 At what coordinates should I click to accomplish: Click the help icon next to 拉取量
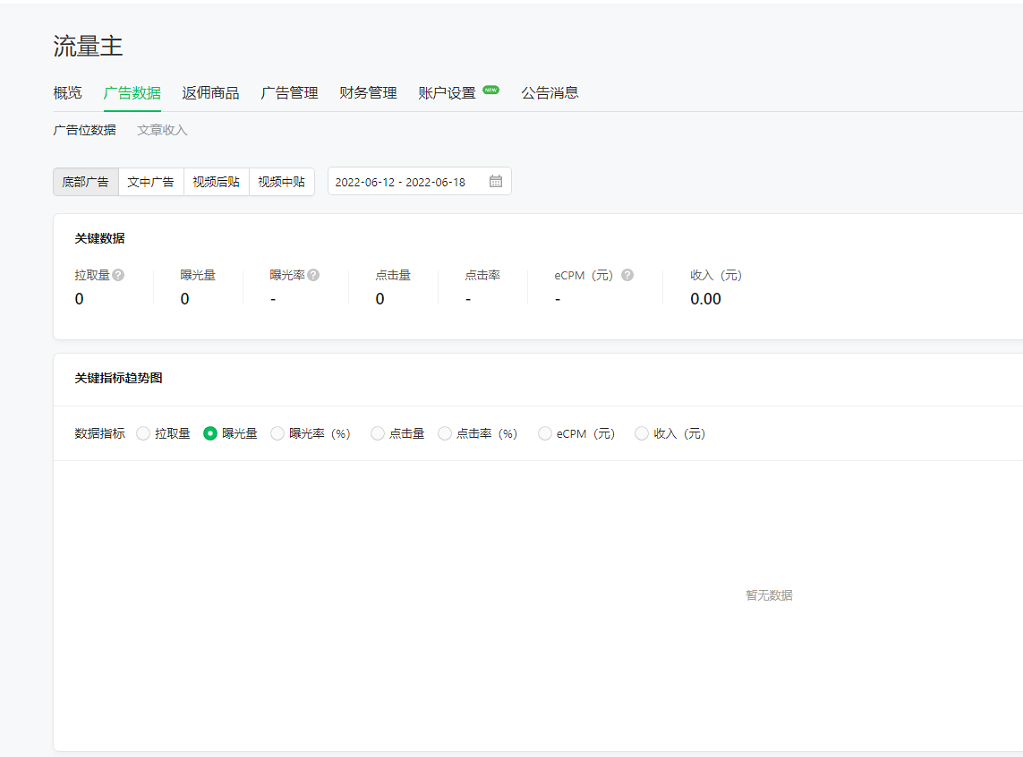click(x=119, y=275)
